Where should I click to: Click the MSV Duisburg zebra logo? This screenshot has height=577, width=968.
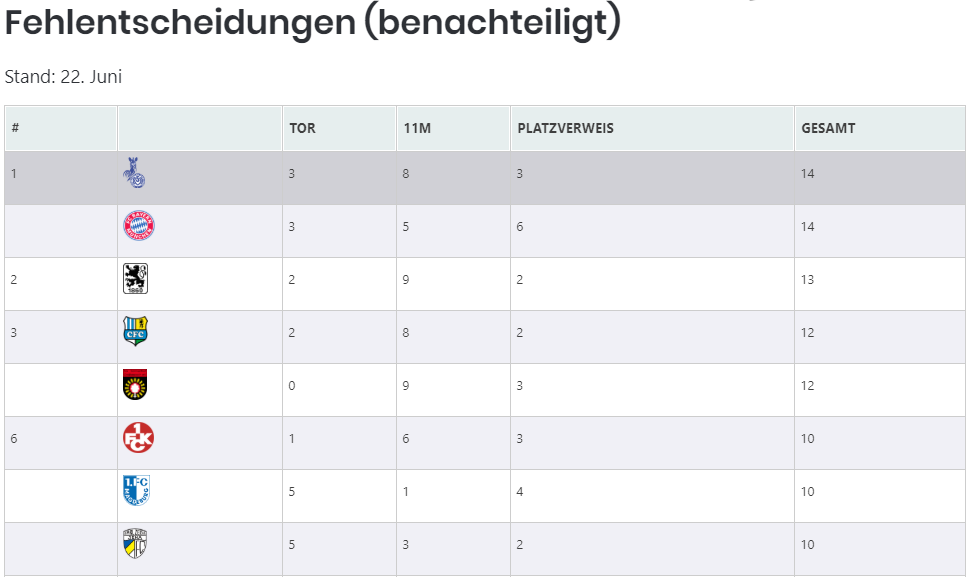(x=135, y=174)
